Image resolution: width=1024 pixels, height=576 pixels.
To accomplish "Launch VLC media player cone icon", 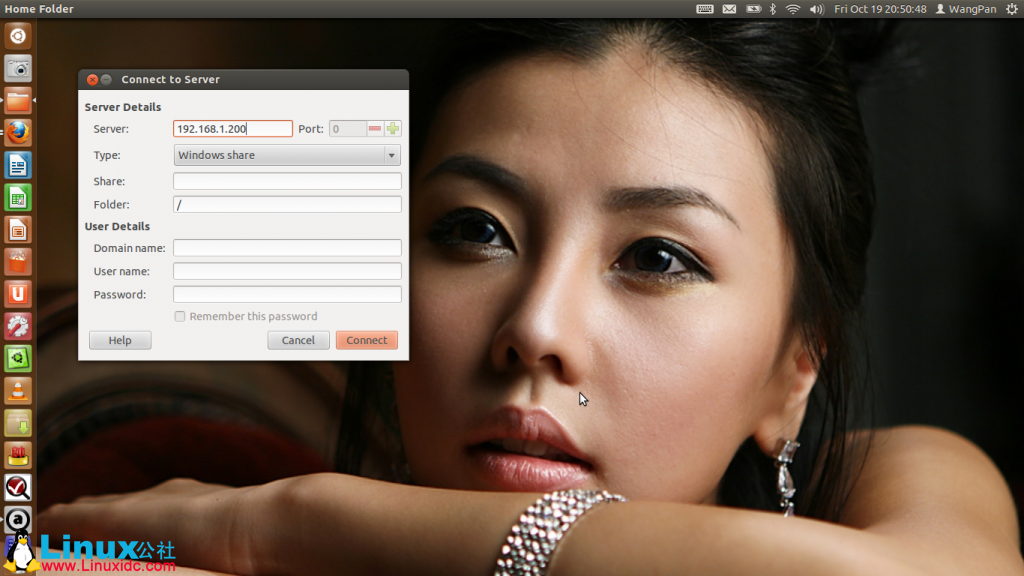I will pyautogui.click(x=18, y=391).
